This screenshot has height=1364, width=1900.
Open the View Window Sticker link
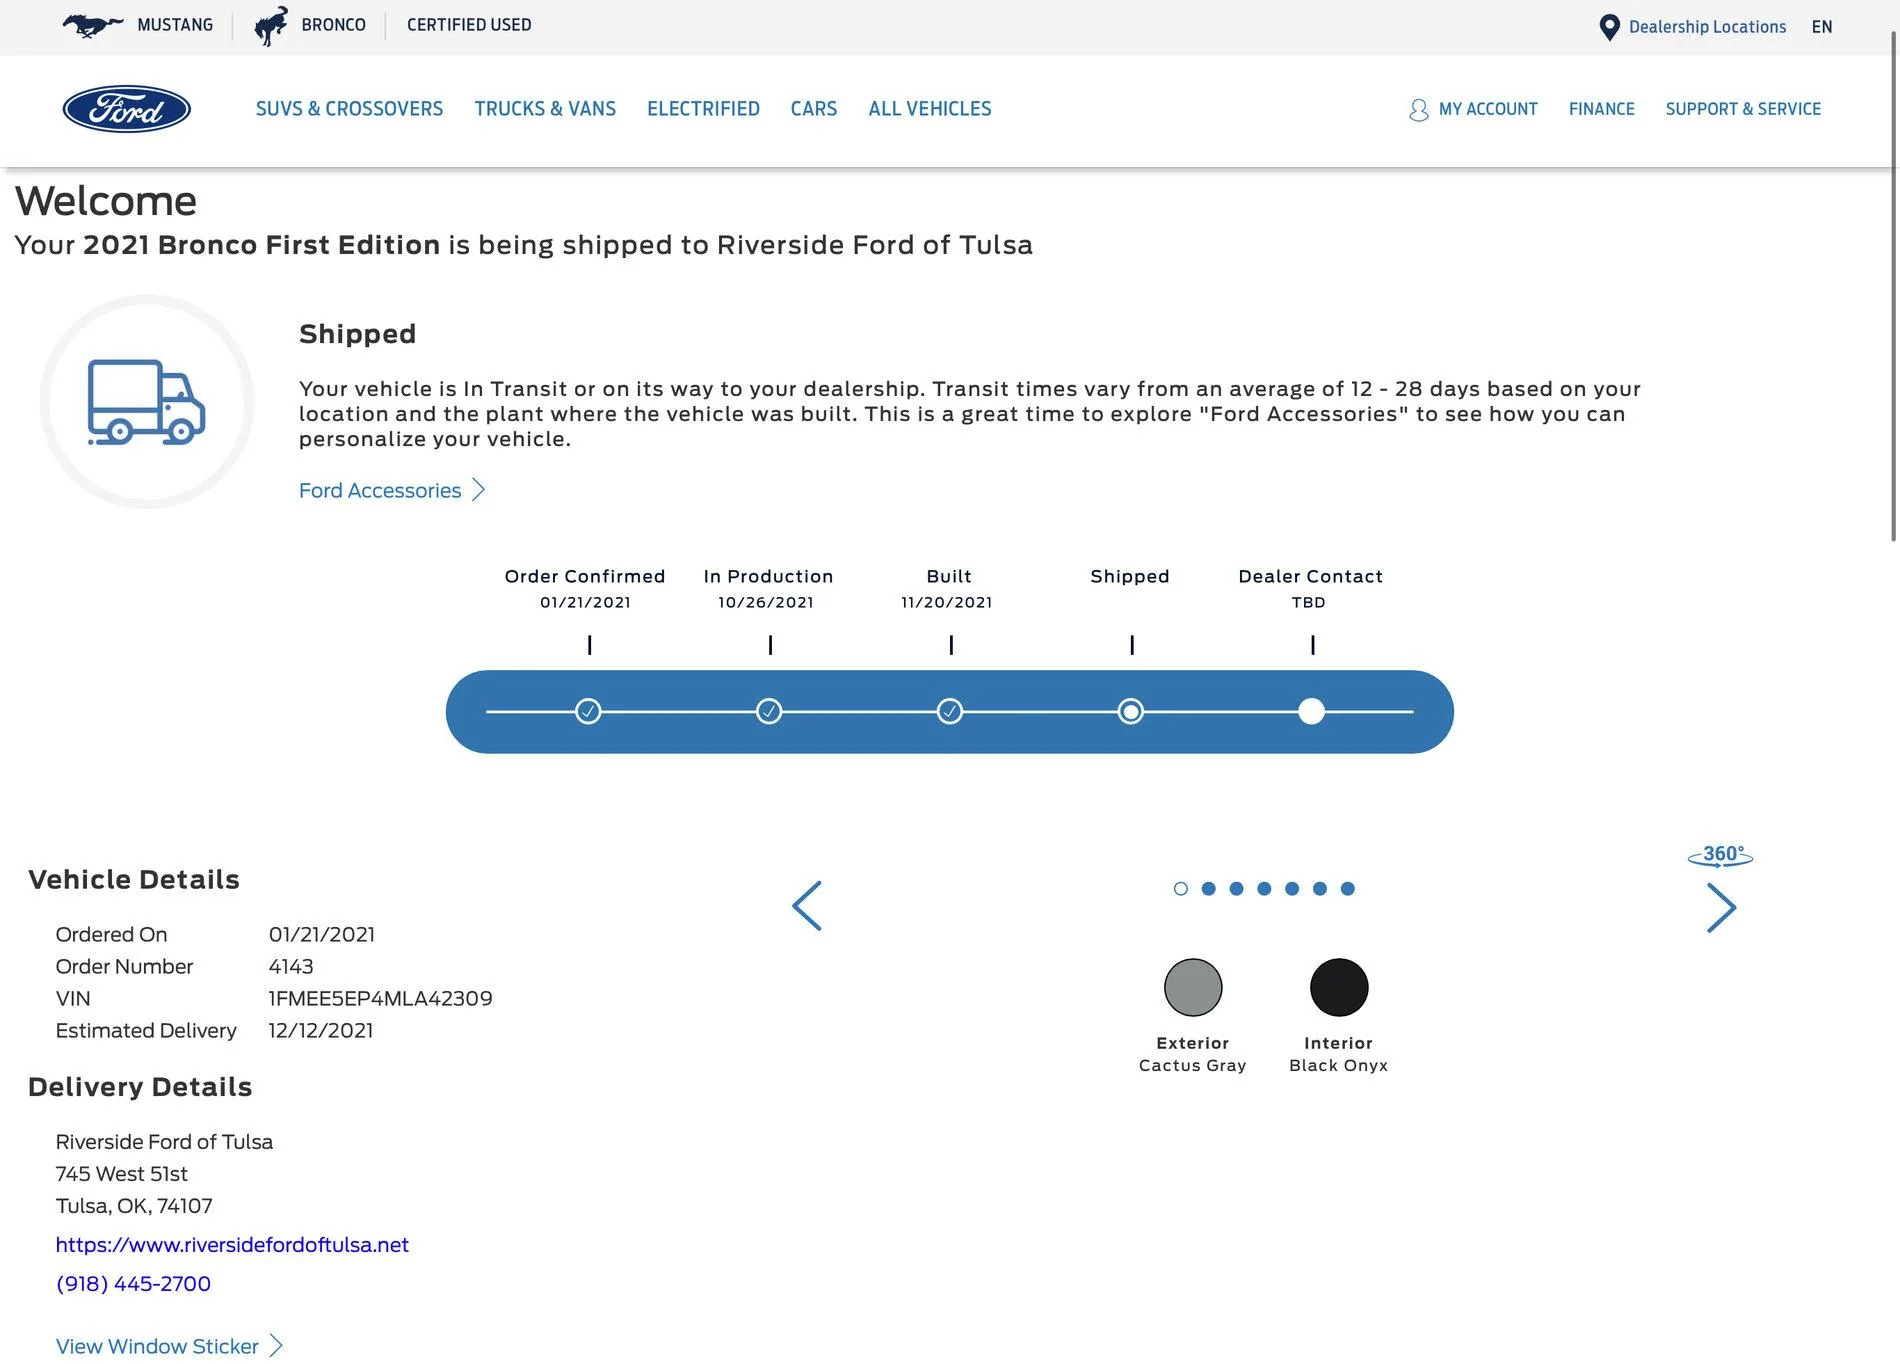pyautogui.click(x=157, y=1346)
